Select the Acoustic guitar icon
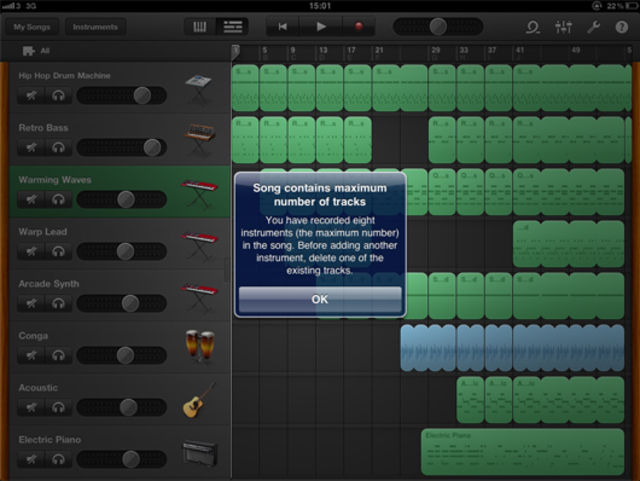640x481 pixels. pos(199,400)
